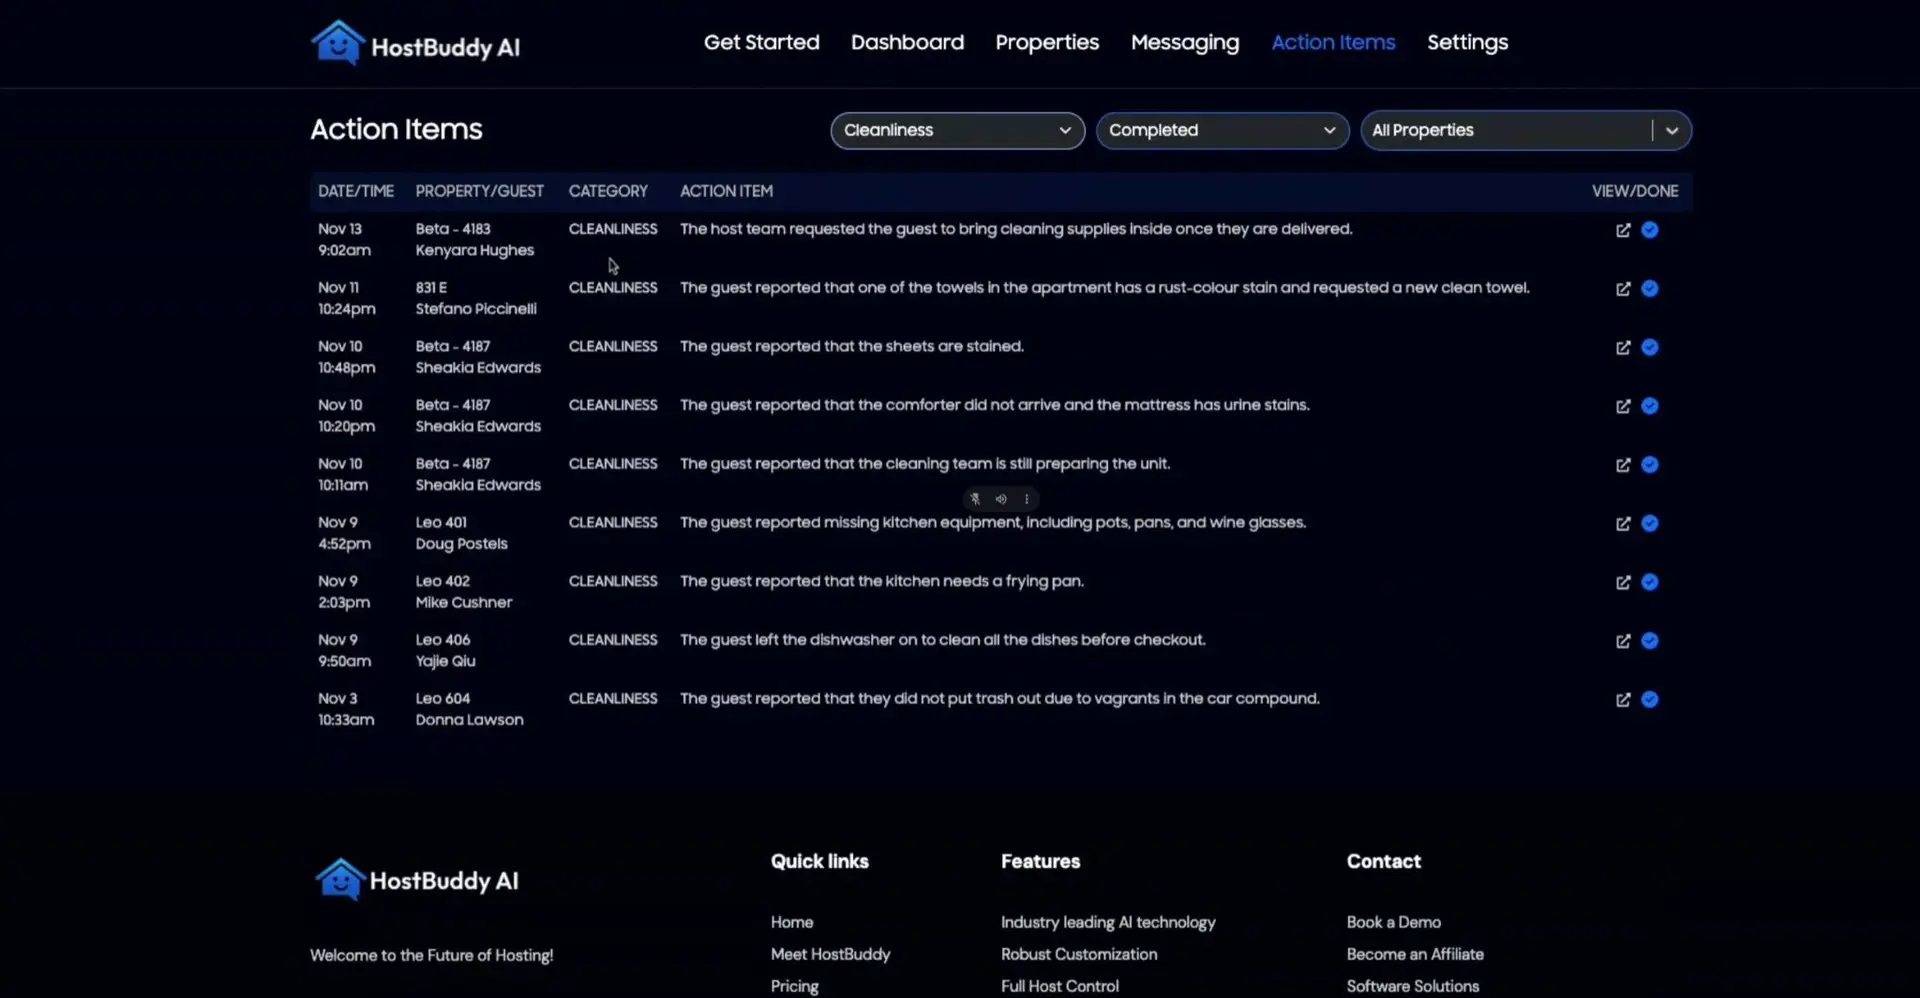Select property text Leo 604
1920x998 pixels.
443,698
